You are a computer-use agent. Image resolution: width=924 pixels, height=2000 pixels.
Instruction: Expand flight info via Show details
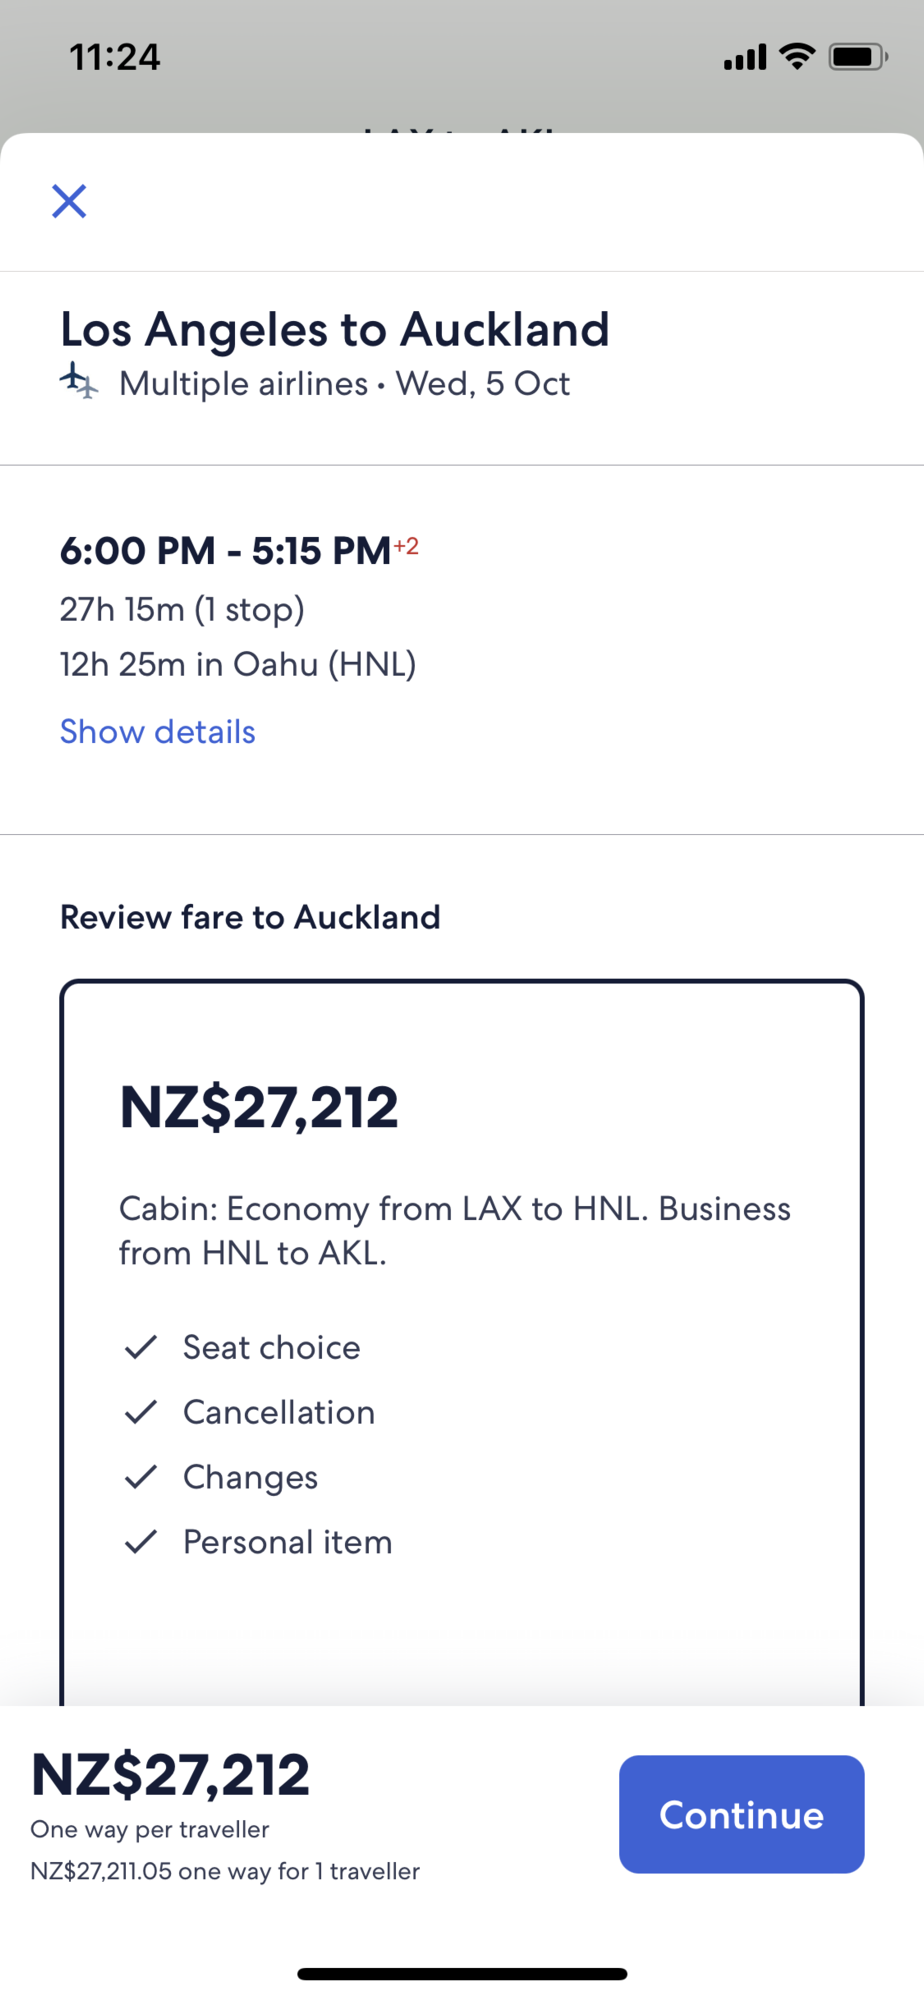tap(158, 732)
